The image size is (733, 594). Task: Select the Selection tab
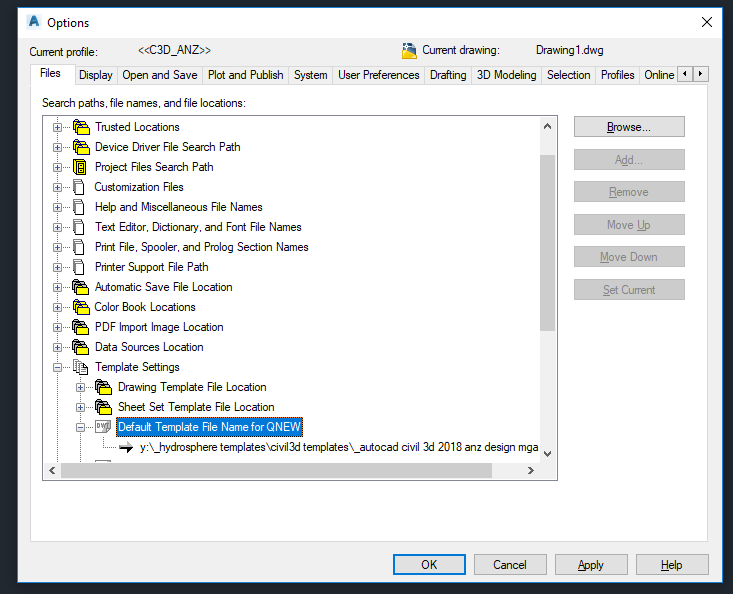click(x=568, y=75)
